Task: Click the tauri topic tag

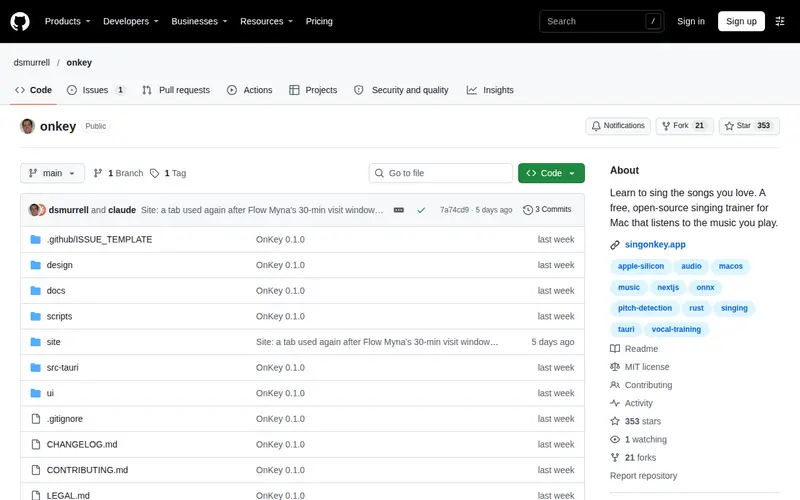Action: 626,329
